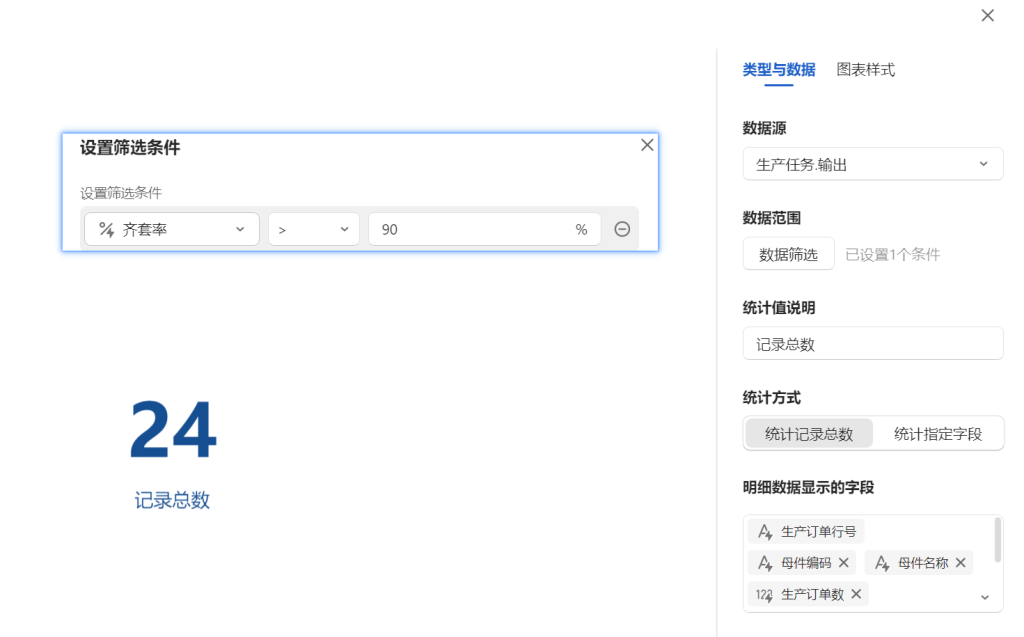Switch to the 类型与数据 tab

[778, 70]
